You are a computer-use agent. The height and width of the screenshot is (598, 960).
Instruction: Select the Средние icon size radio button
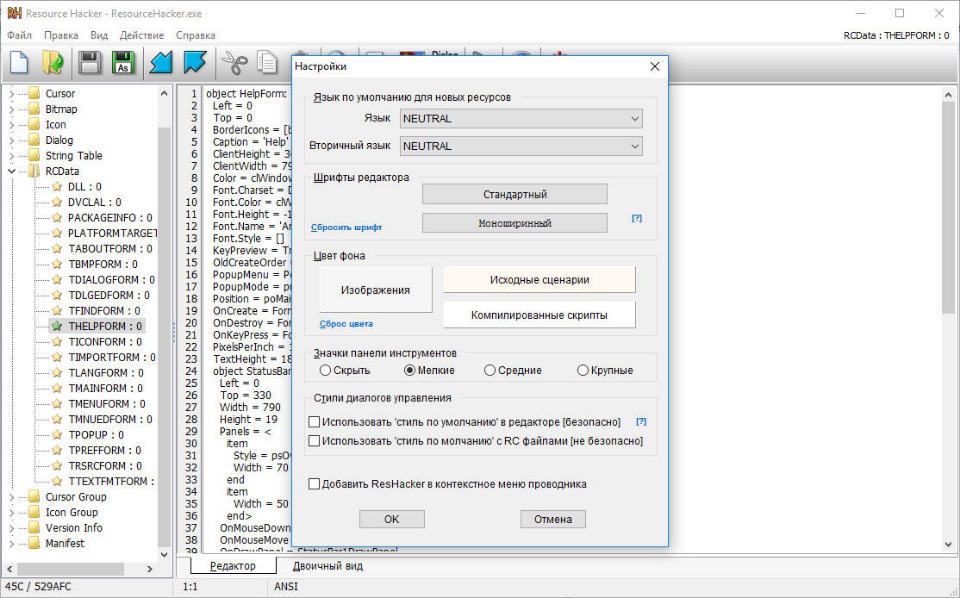click(489, 370)
